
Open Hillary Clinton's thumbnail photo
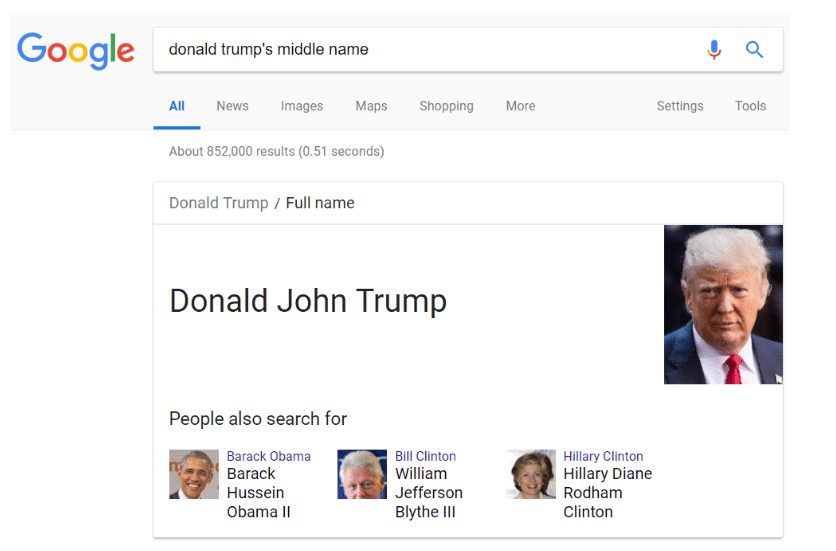coord(530,474)
